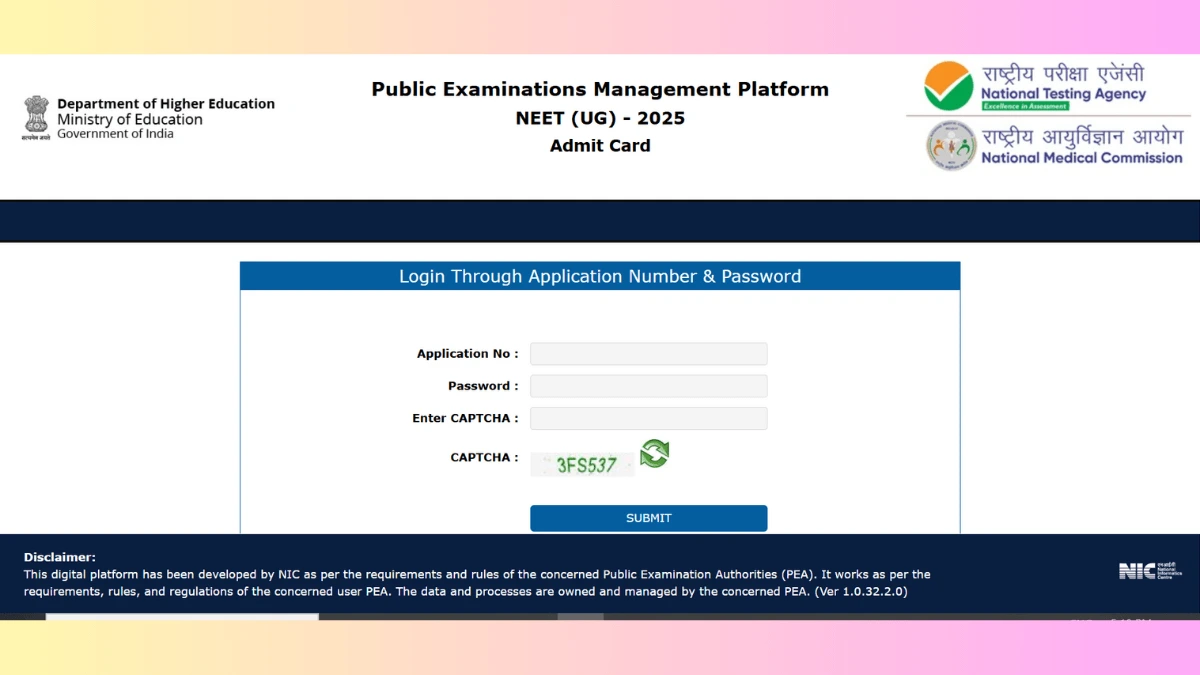The image size is (1200, 675).
Task: Click the NEET (UG) - 2025 title
Action: [x=600, y=118]
